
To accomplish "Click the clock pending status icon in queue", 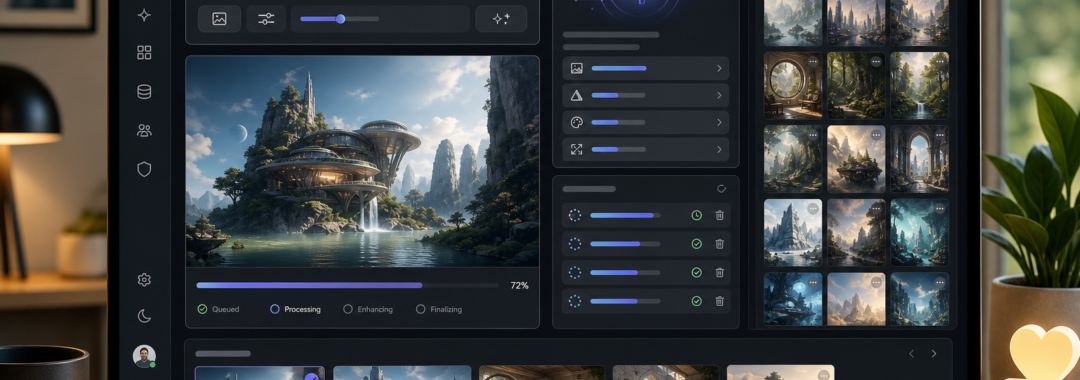I will click(696, 215).
